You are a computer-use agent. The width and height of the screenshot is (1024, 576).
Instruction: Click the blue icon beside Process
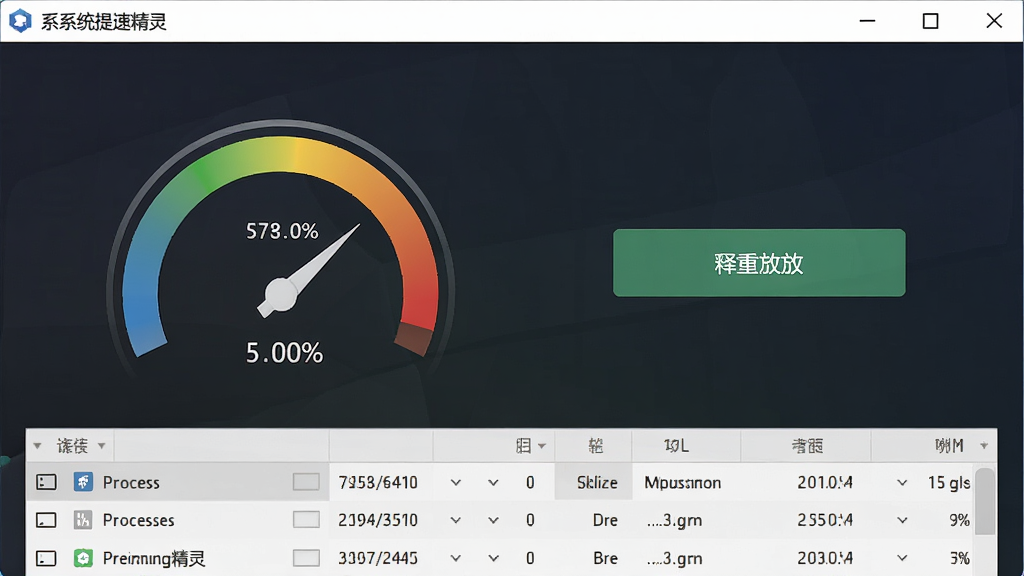(83, 482)
